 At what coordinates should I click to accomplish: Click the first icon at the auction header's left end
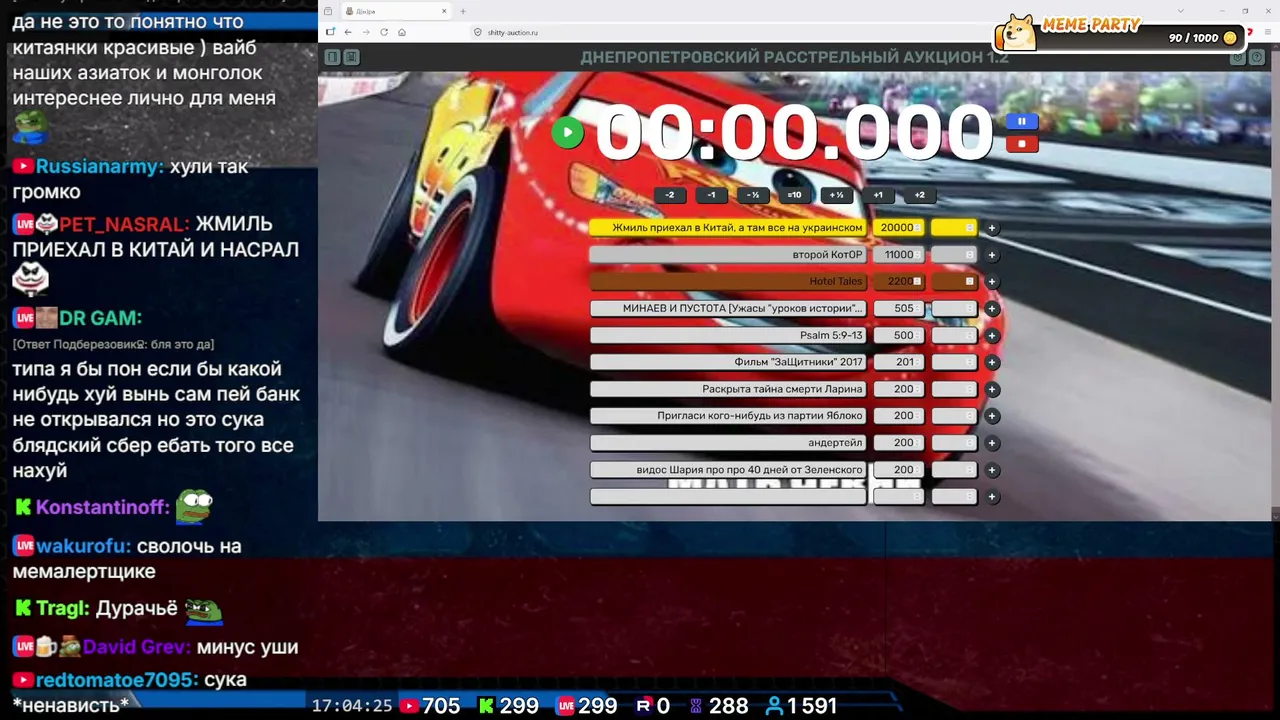(x=332, y=57)
